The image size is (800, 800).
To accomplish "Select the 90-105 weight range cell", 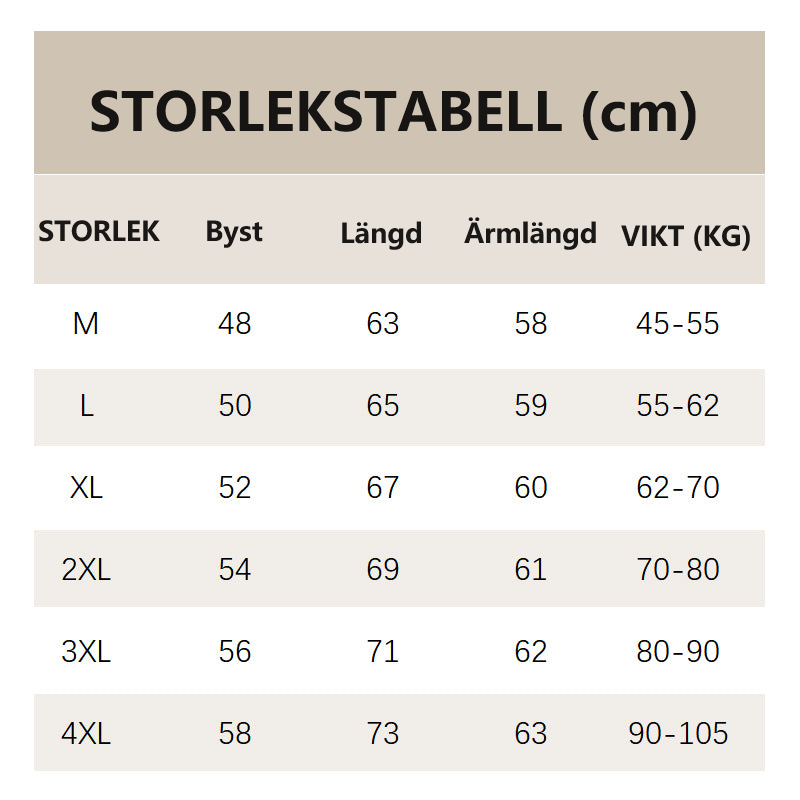I will click(x=678, y=734).
